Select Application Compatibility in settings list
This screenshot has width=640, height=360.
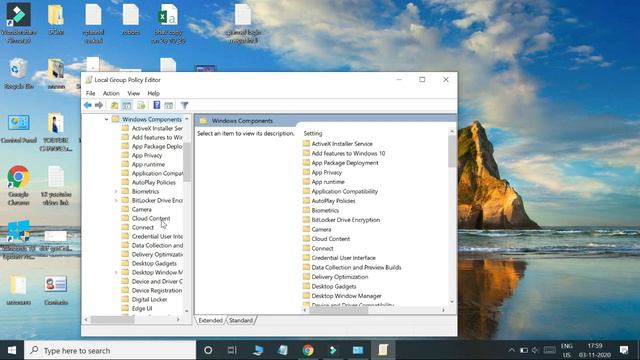(x=344, y=191)
